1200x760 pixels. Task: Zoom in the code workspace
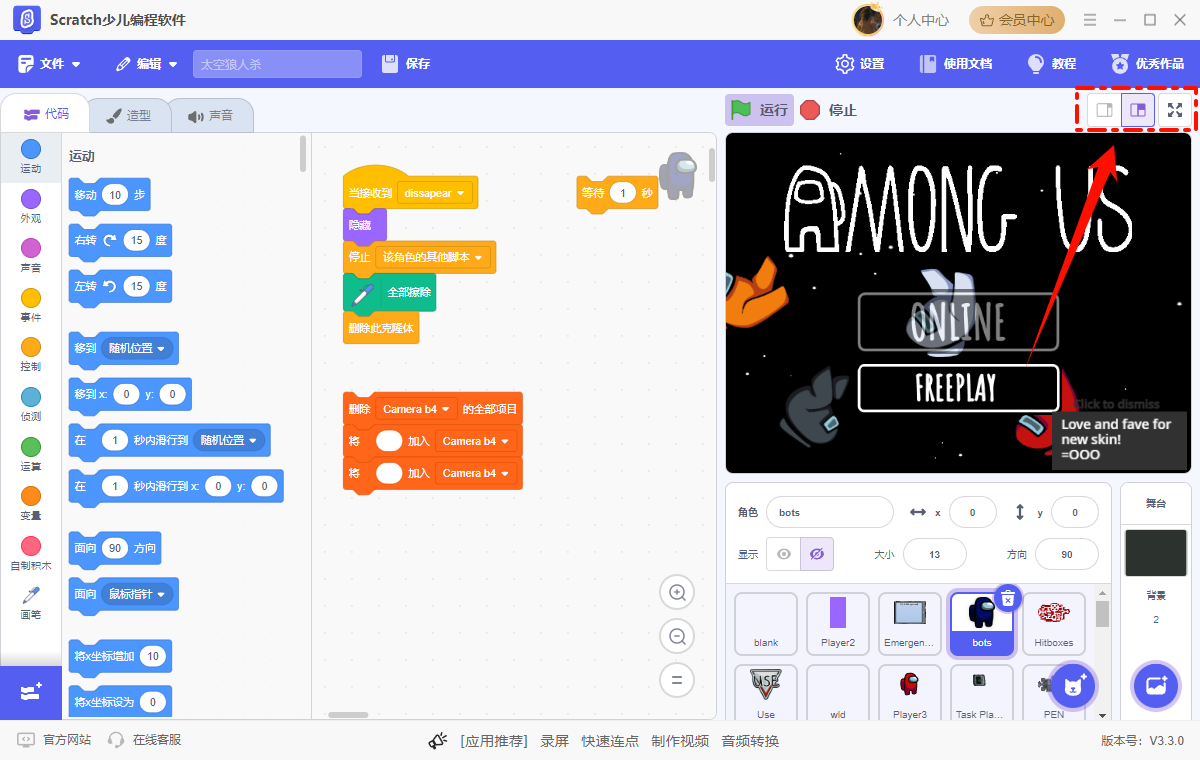tap(677, 593)
